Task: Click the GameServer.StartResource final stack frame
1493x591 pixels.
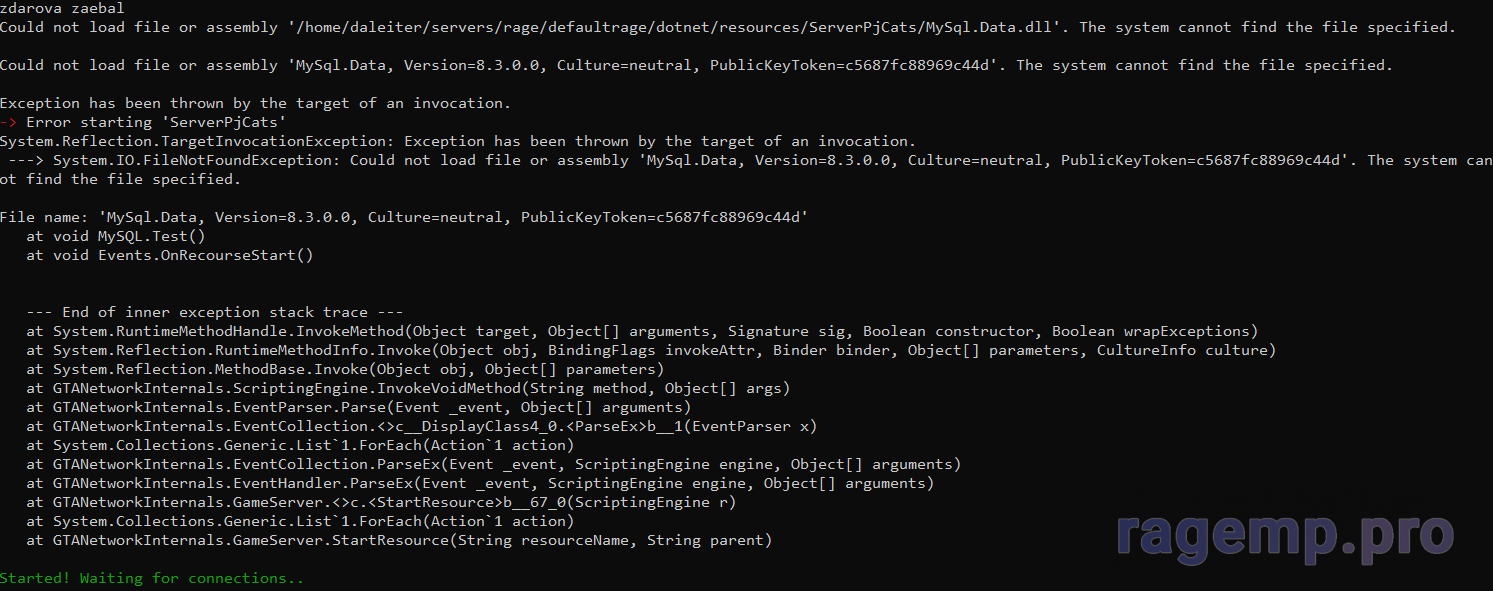Action: [399, 540]
